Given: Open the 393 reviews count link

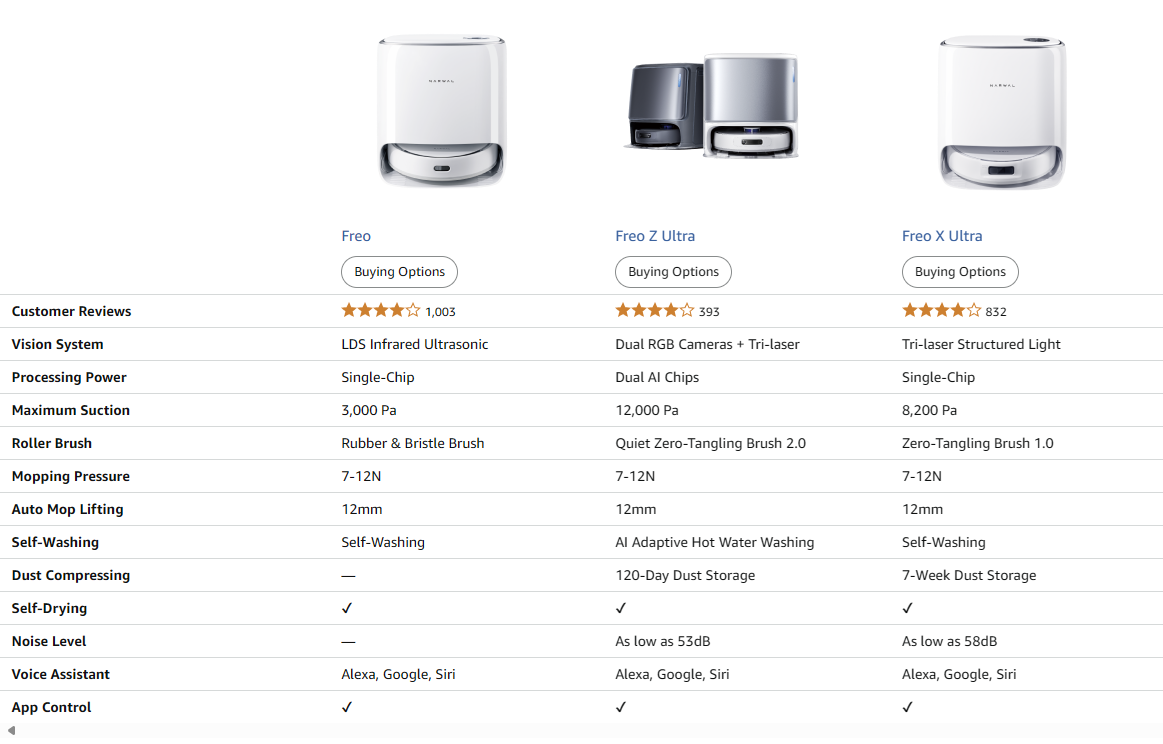Looking at the screenshot, I should [709, 312].
